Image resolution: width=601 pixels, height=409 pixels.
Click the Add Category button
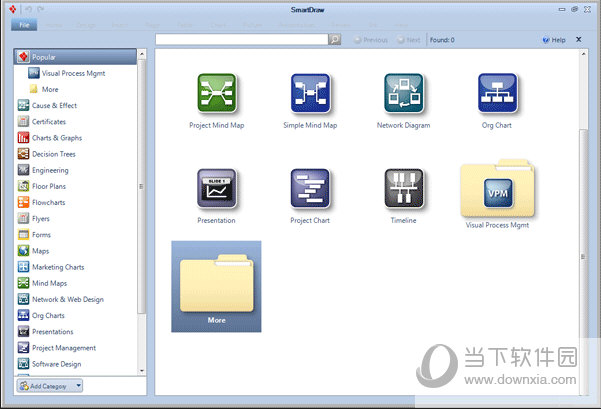pos(45,386)
